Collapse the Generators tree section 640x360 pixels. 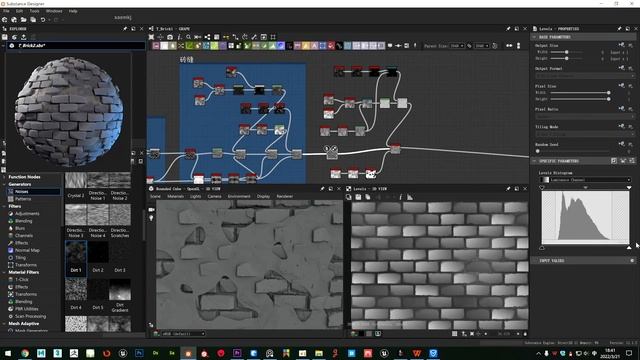pos(4,184)
